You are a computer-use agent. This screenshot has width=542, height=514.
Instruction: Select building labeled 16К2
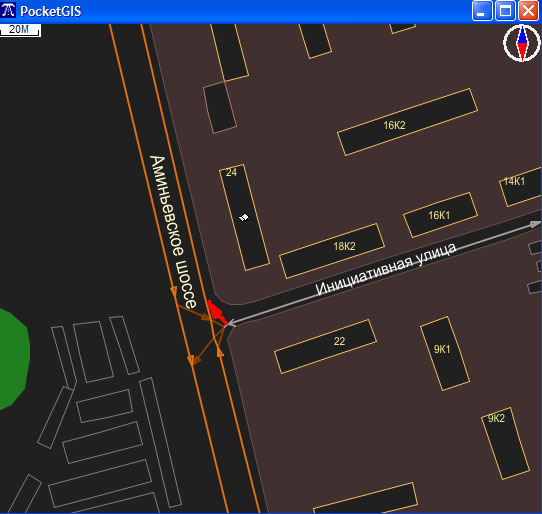click(408, 122)
